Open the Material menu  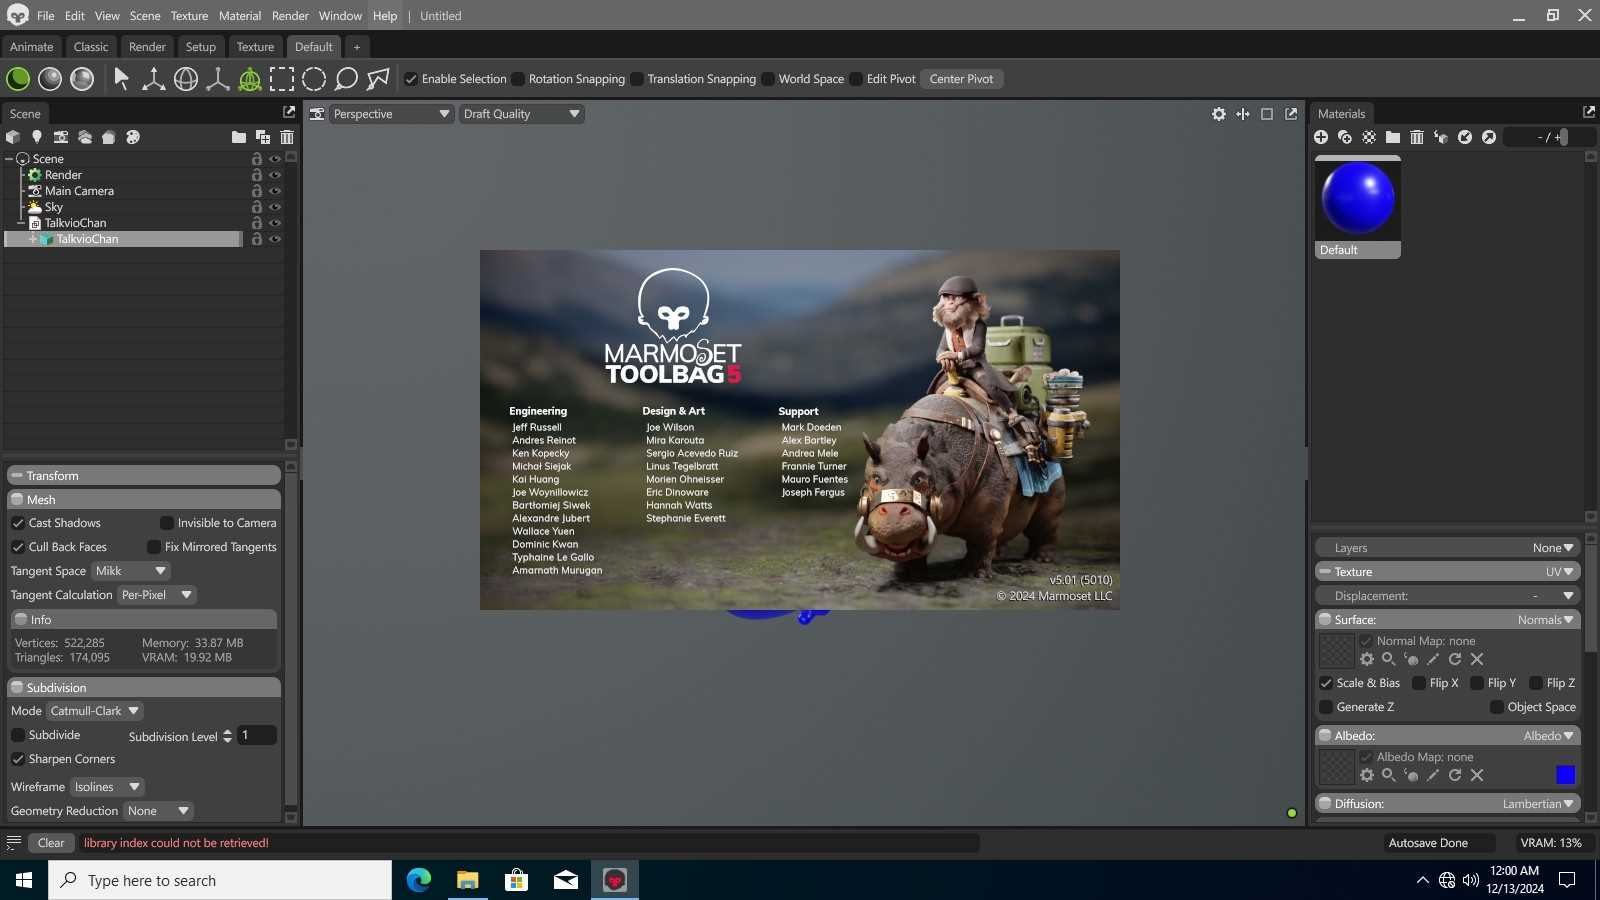click(240, 16)
